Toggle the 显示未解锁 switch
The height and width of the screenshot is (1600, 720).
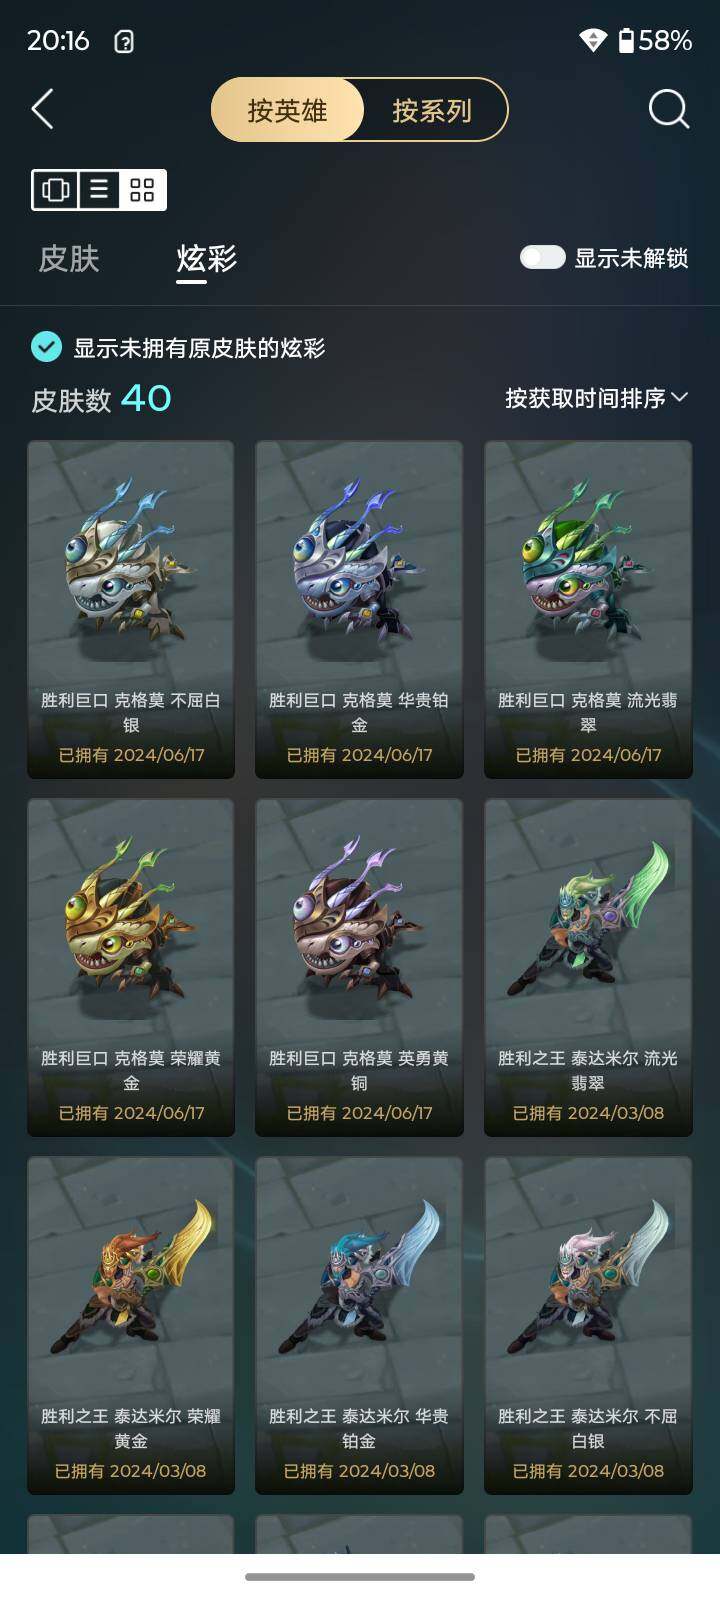(543, 258)
